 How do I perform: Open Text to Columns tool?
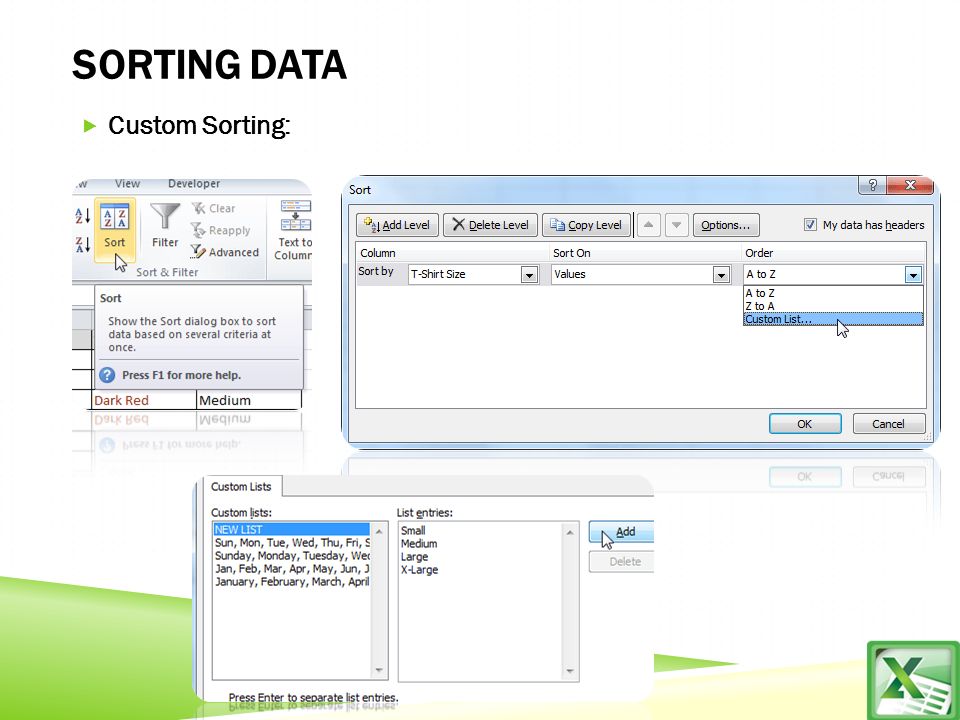click(x=295, y=230)
